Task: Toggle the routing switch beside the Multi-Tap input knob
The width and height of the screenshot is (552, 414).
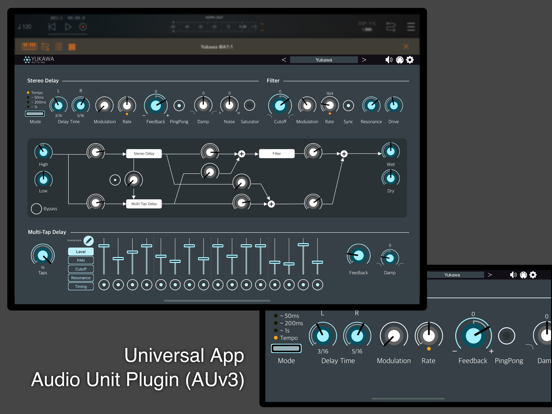Action: coord(115,180)
